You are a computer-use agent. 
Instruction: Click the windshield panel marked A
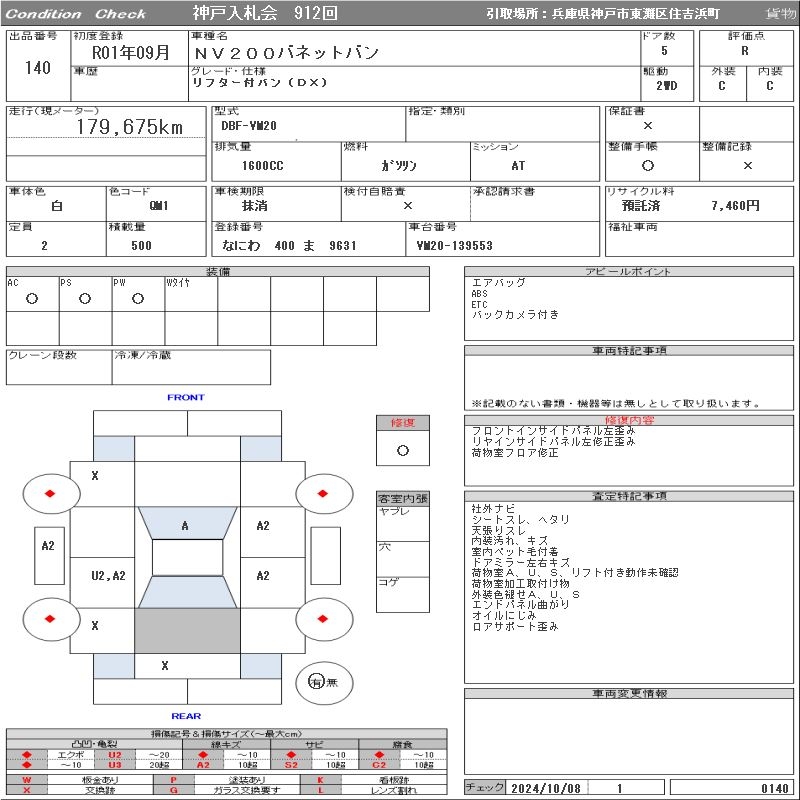click(186, 525)
